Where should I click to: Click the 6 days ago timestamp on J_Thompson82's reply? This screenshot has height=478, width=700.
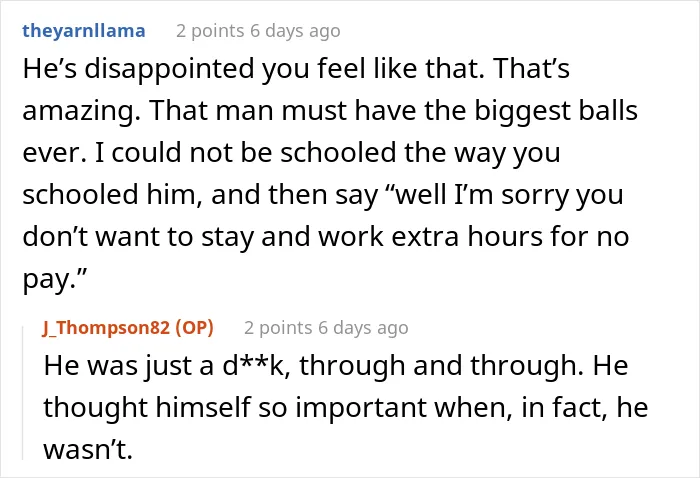363,328
